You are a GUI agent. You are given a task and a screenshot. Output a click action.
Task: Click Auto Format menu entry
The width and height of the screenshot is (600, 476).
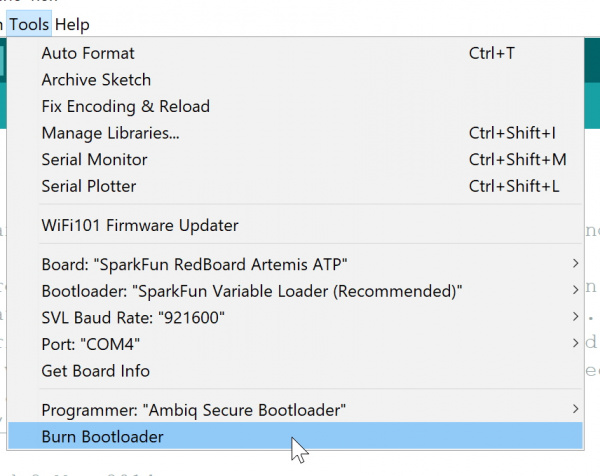295,53
